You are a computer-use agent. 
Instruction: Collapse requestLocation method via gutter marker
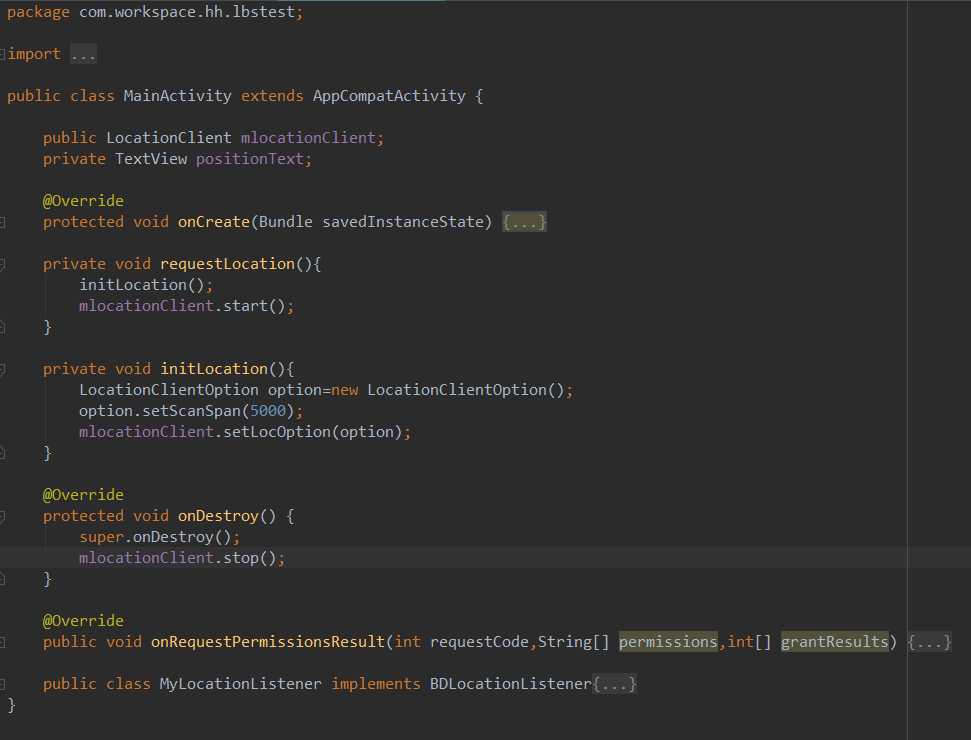(x=2, y=264)
